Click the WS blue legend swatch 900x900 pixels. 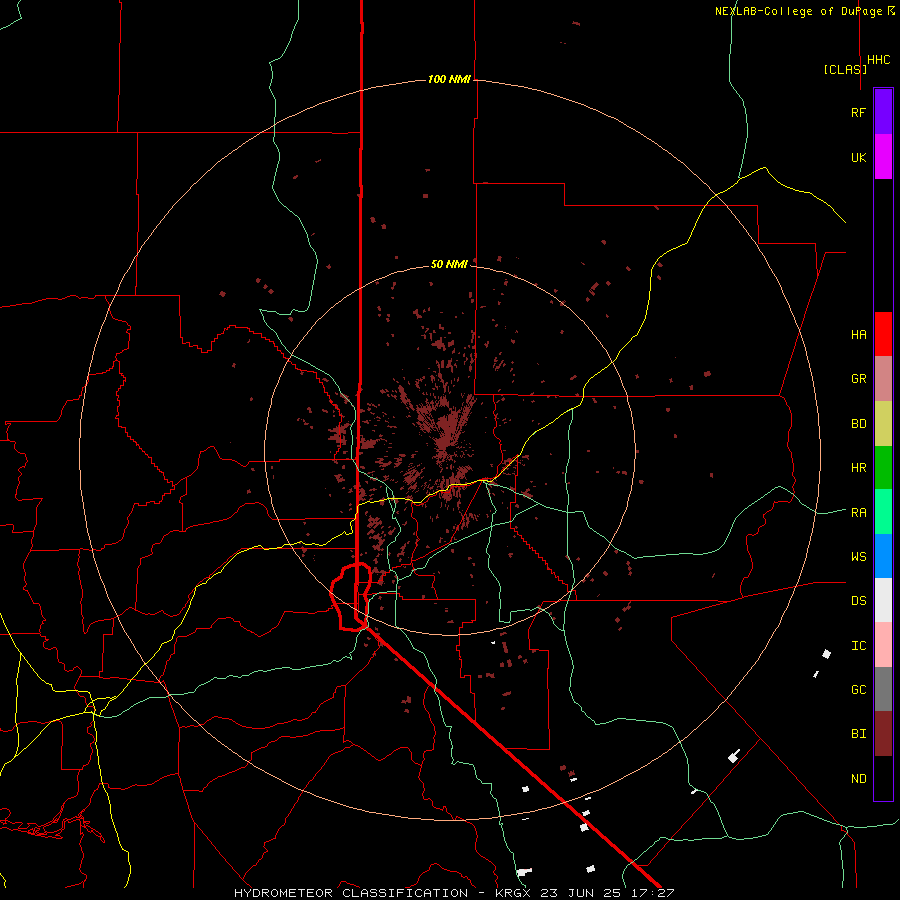[x=883, y=556]
